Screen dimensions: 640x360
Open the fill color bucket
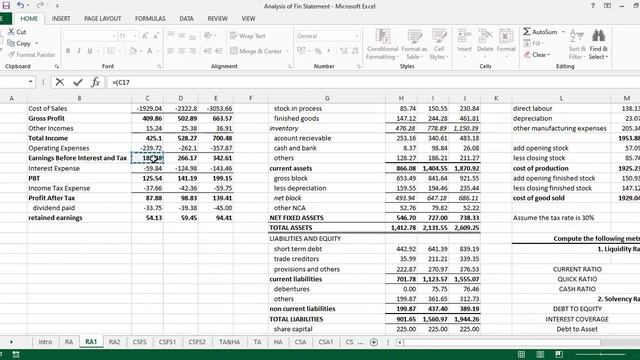click(133, 51)
